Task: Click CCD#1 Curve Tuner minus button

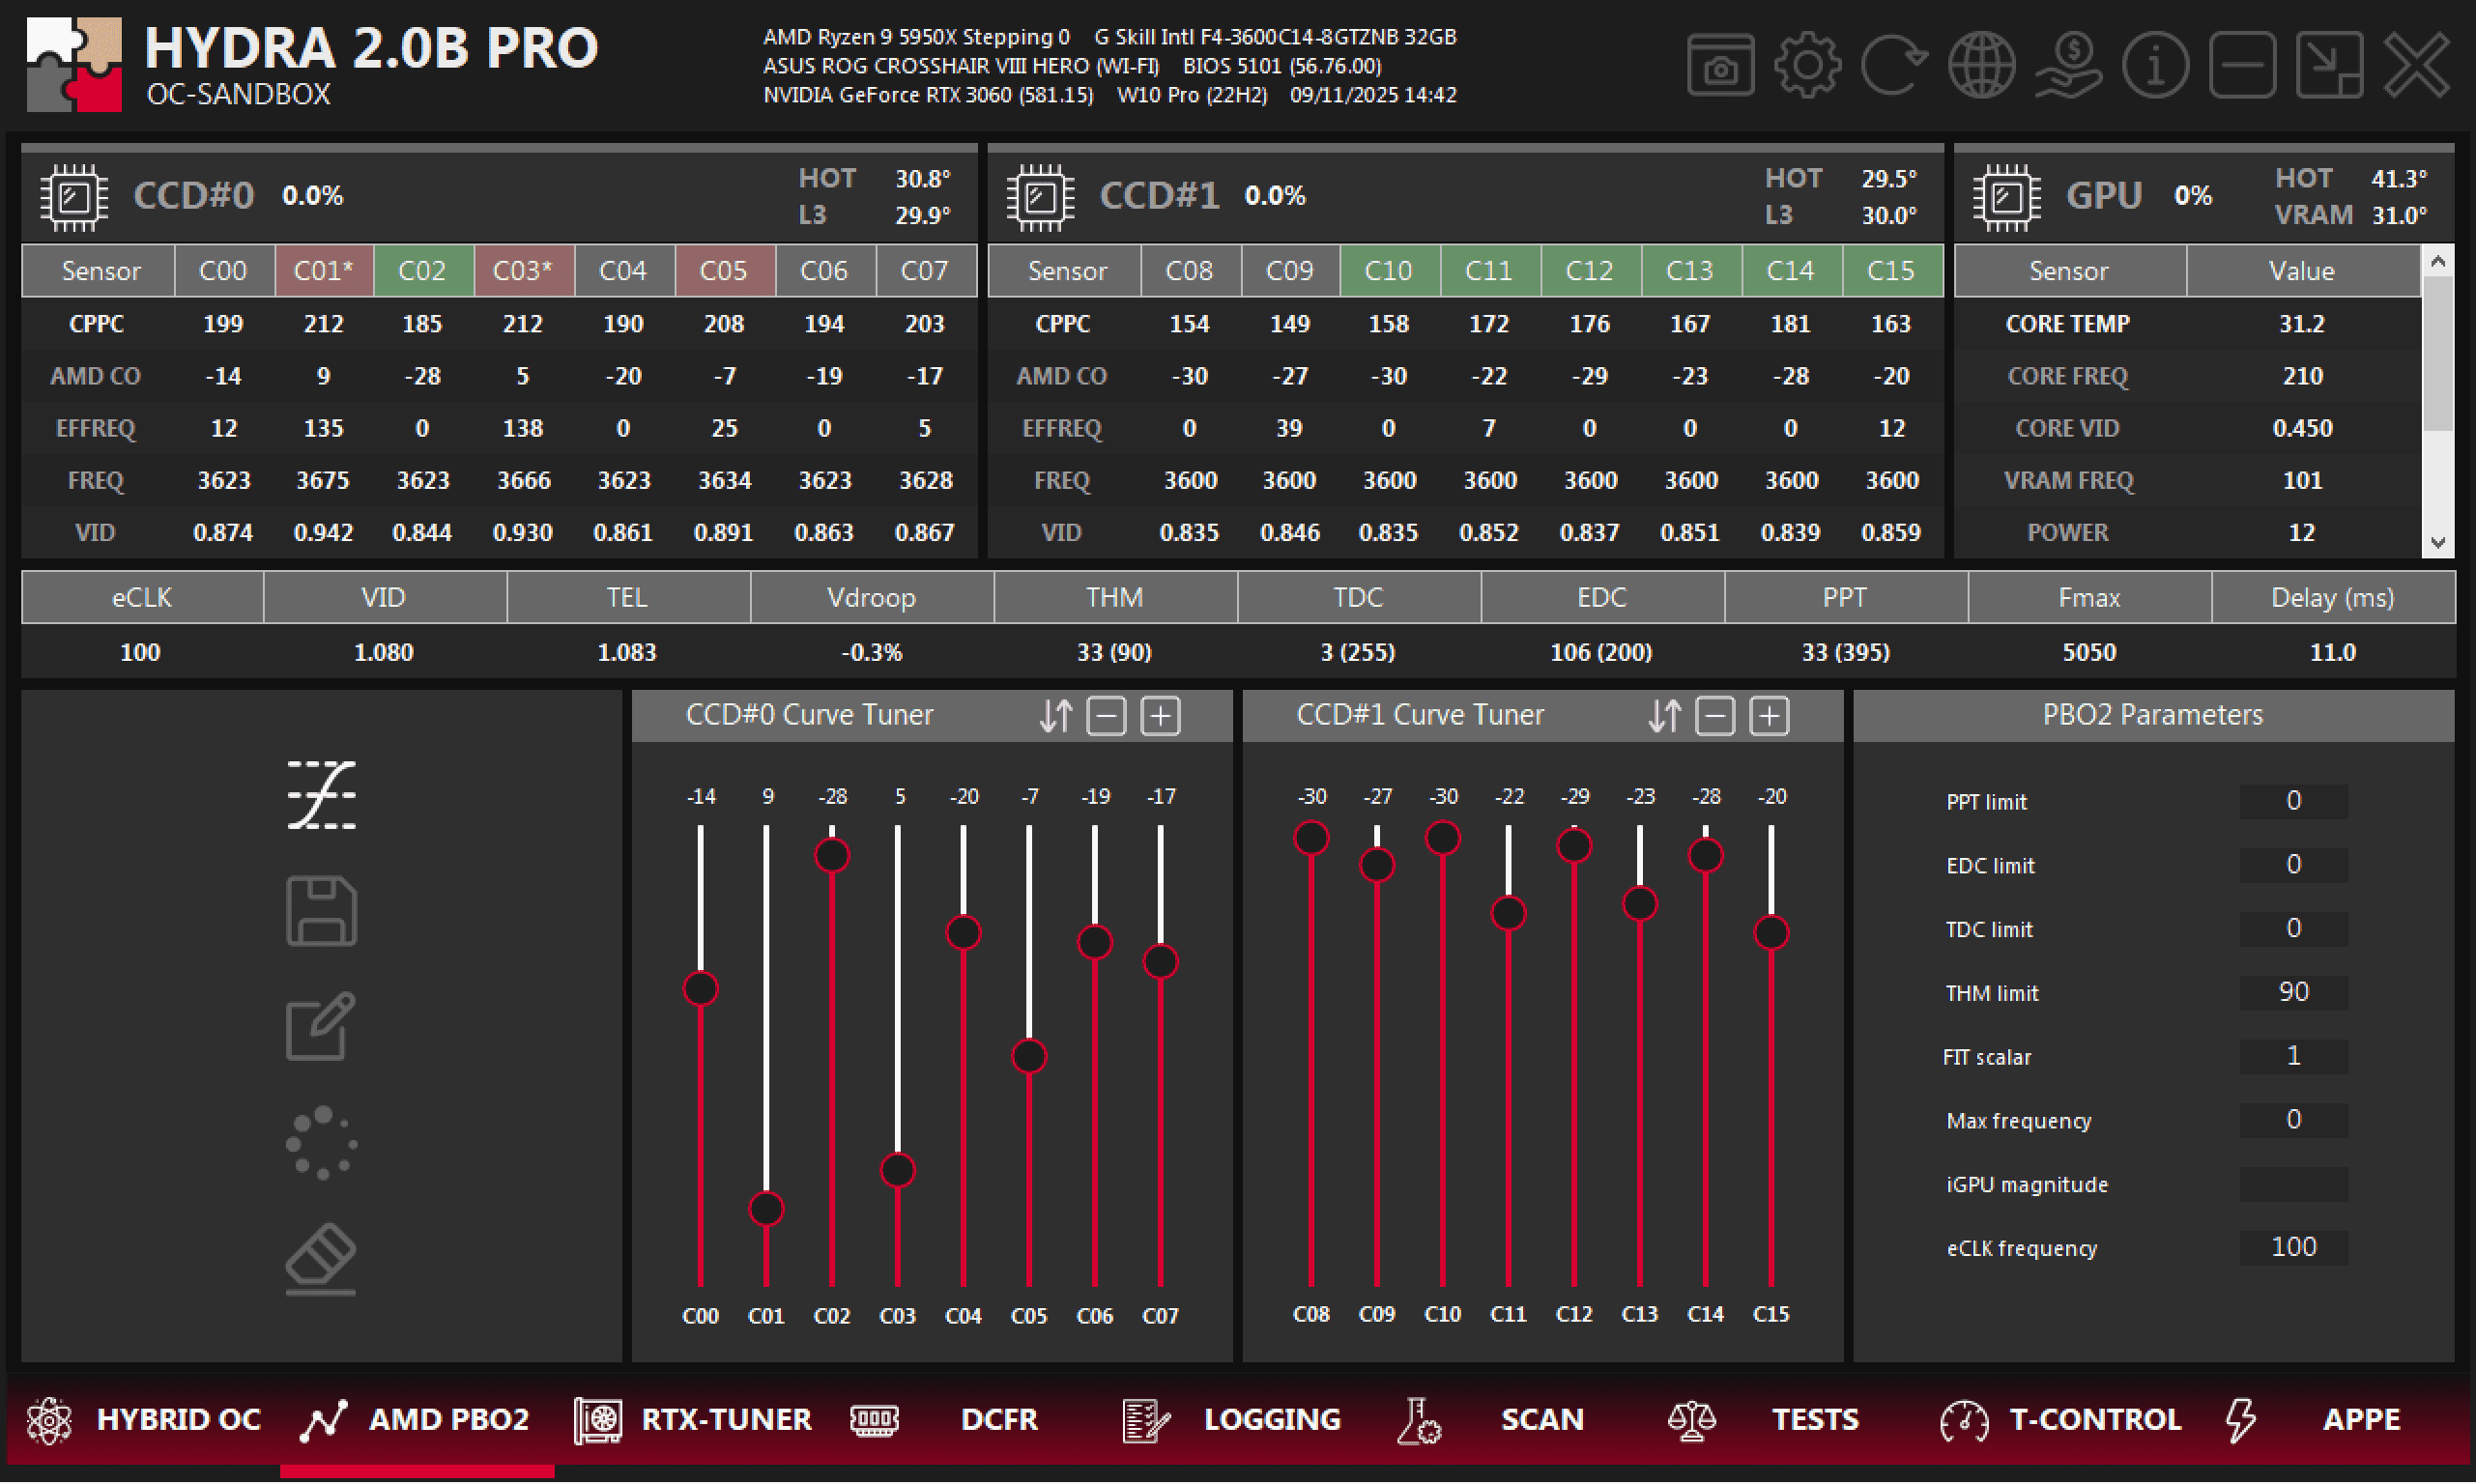Action: pyautogui.click(x=1715, y=716)
